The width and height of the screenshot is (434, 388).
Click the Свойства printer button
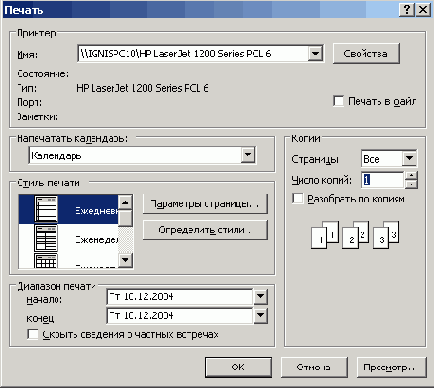pos(366,53)
